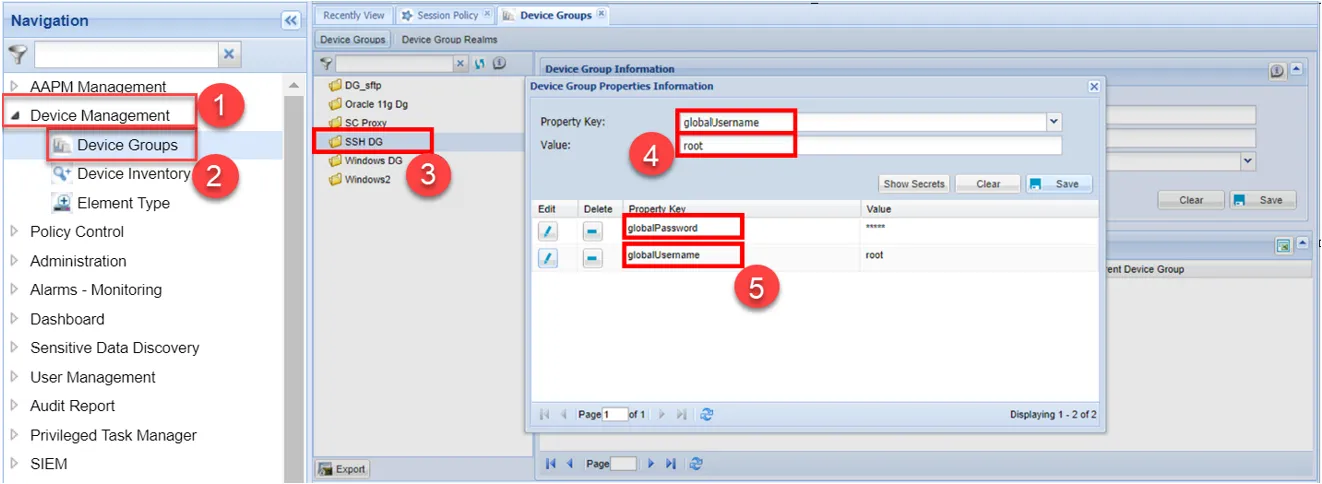Click Save in the properties dialog
The image size is (1322, 484).
tap(1059, 184)
